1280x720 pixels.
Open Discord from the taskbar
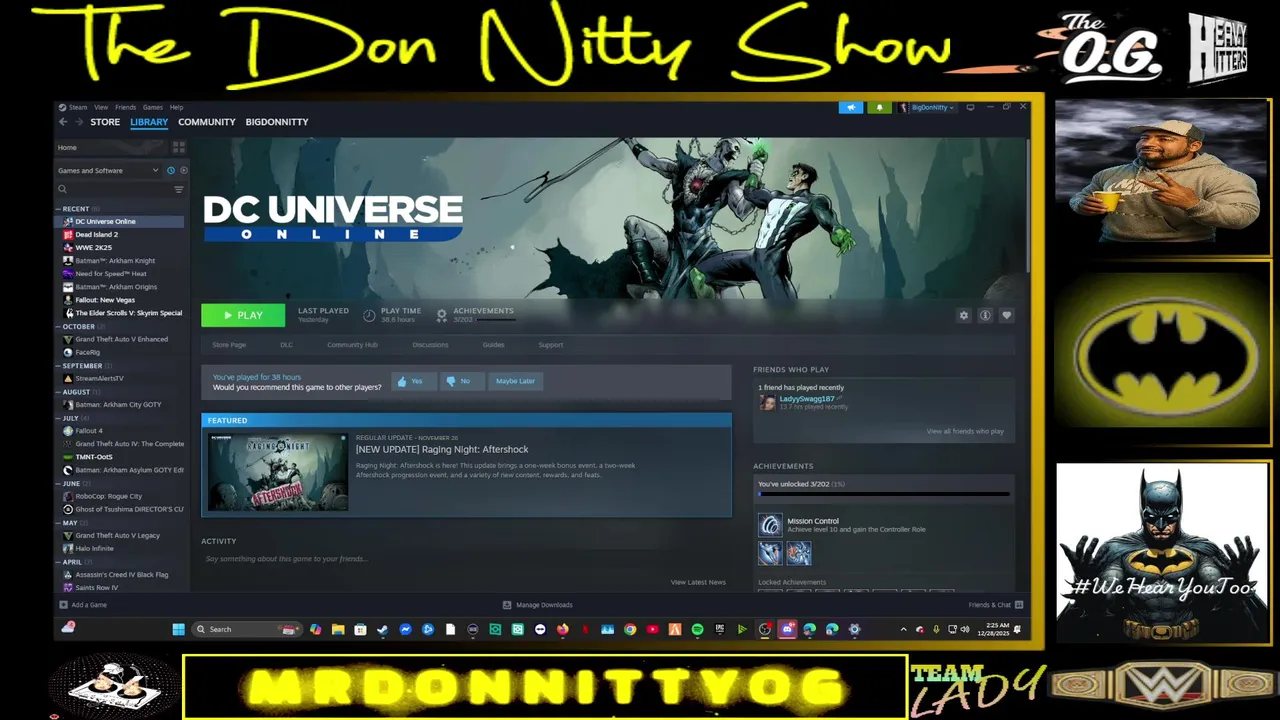(787, 629)
